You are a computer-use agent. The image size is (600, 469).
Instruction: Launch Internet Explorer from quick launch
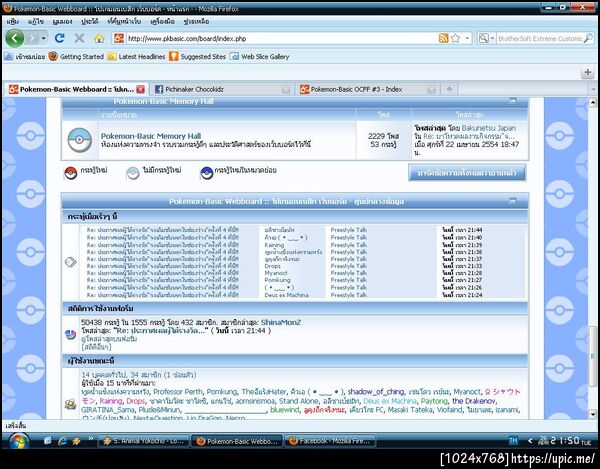click(62, 441)
